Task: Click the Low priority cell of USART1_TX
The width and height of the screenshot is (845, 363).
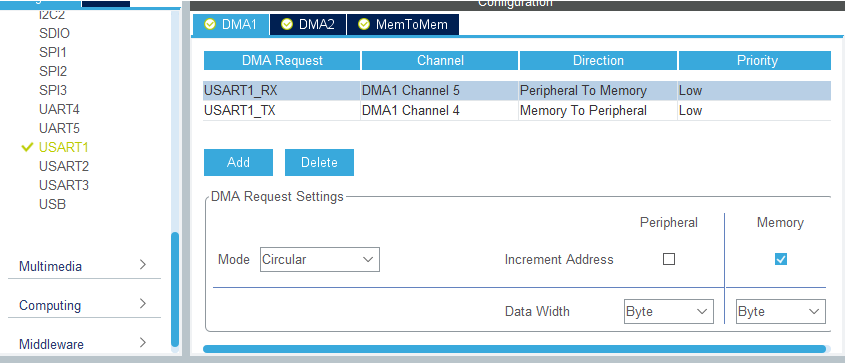Action: point(754,110)
